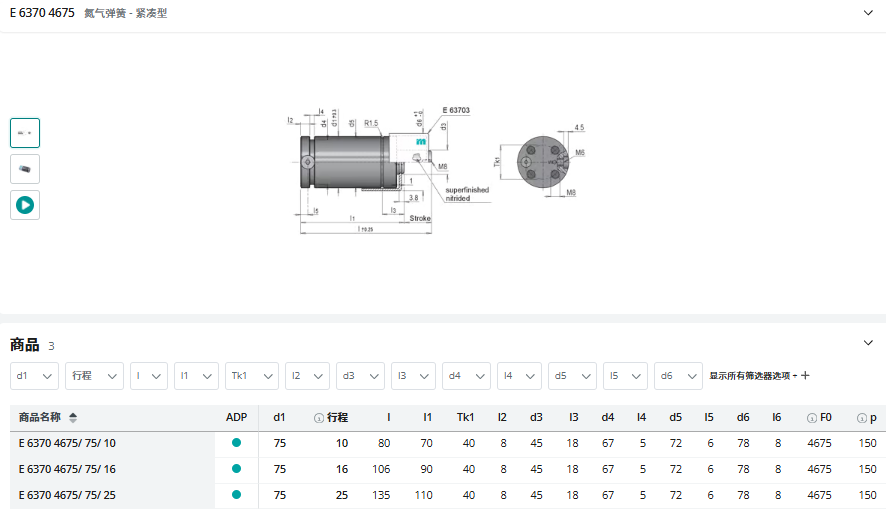Image resolution: width=886 pixels, height=509 pixels.
Task: Click the E 6370 4675 product title
Action: [42, 13]
